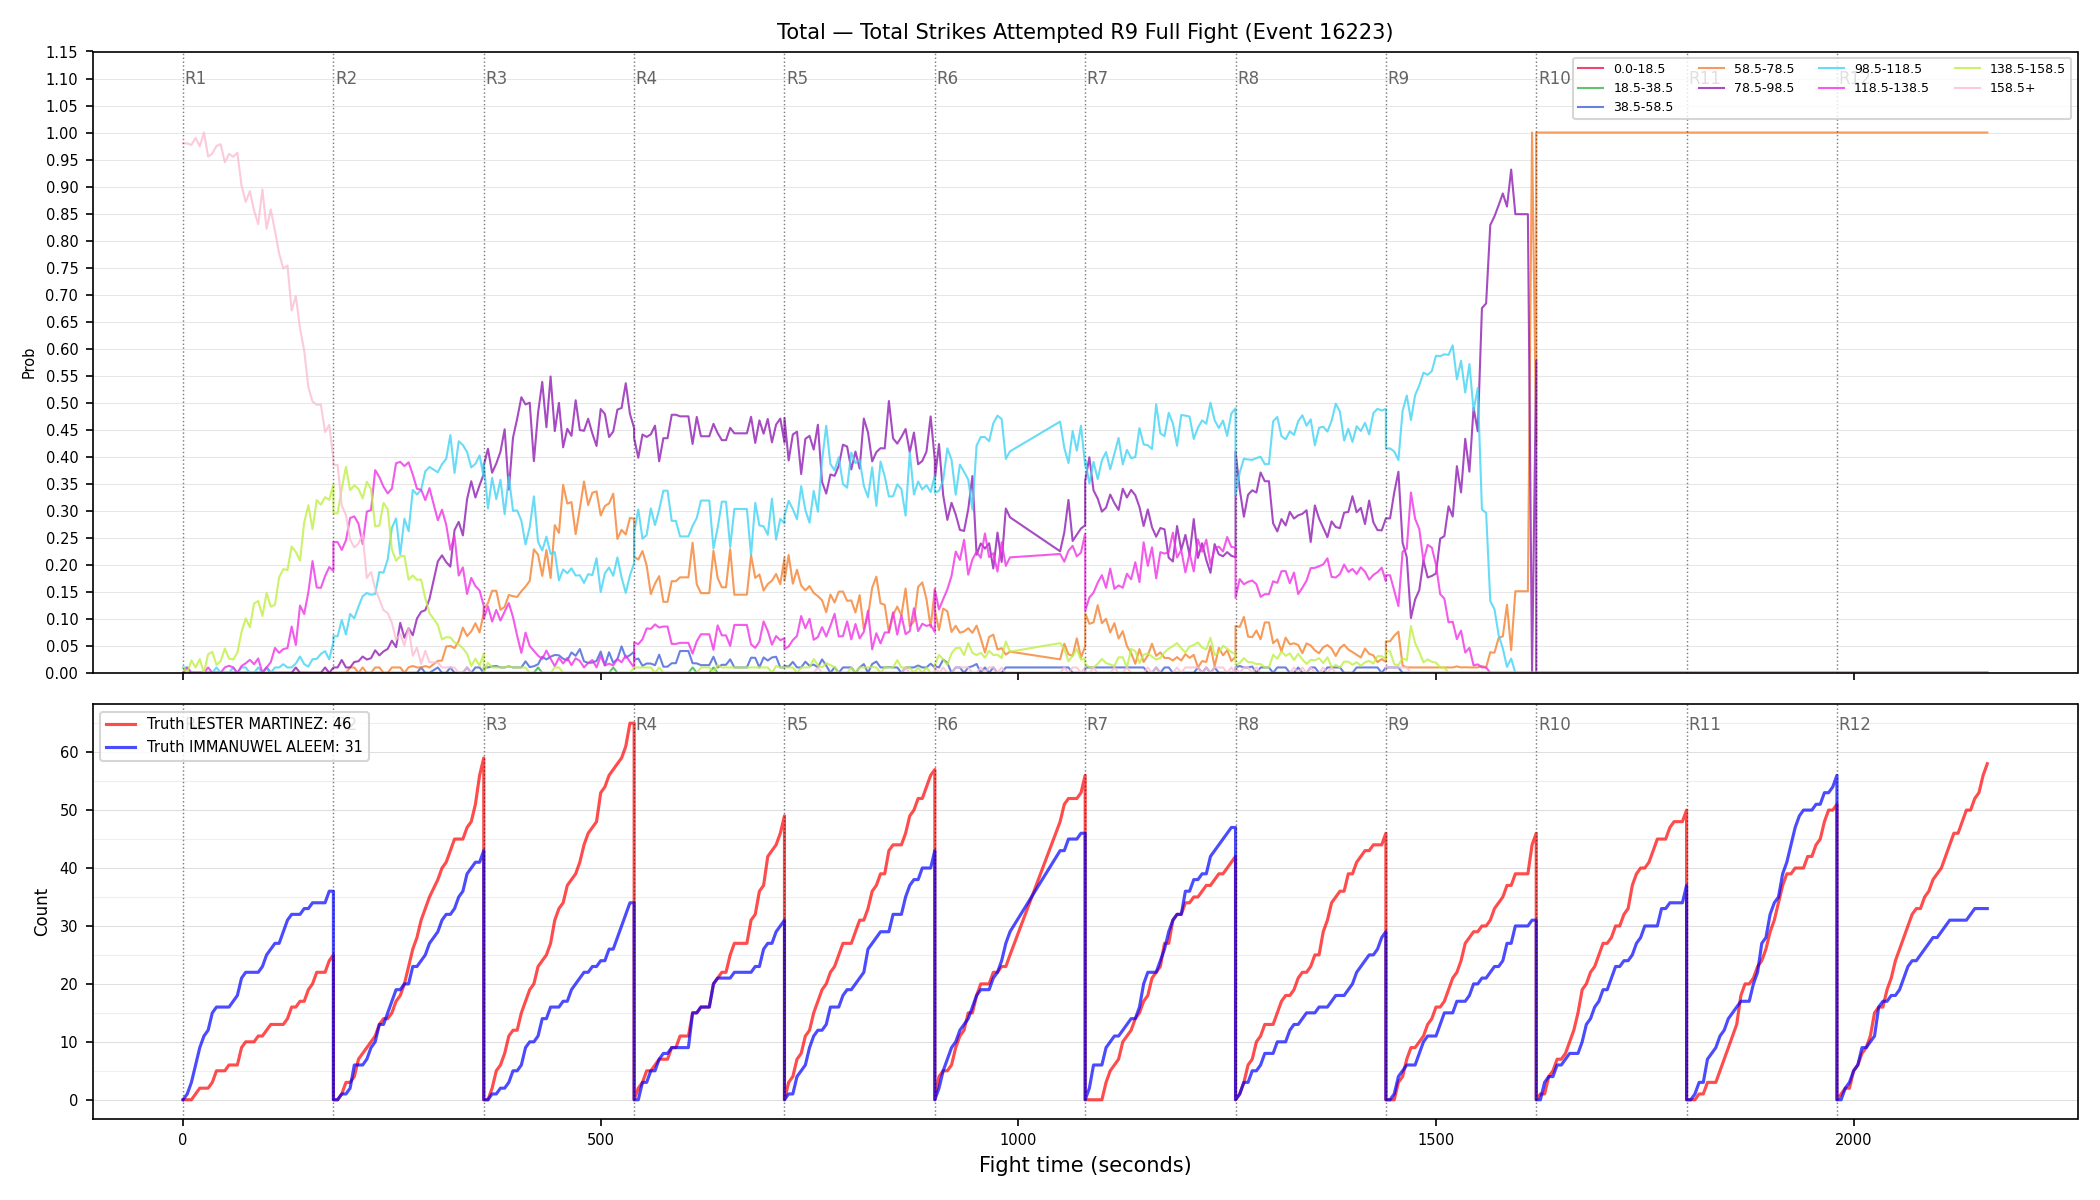Select the "38.5-58.5" legend label
The width and height of the screenshot is (2100, 1200).
click(1643, 107)
